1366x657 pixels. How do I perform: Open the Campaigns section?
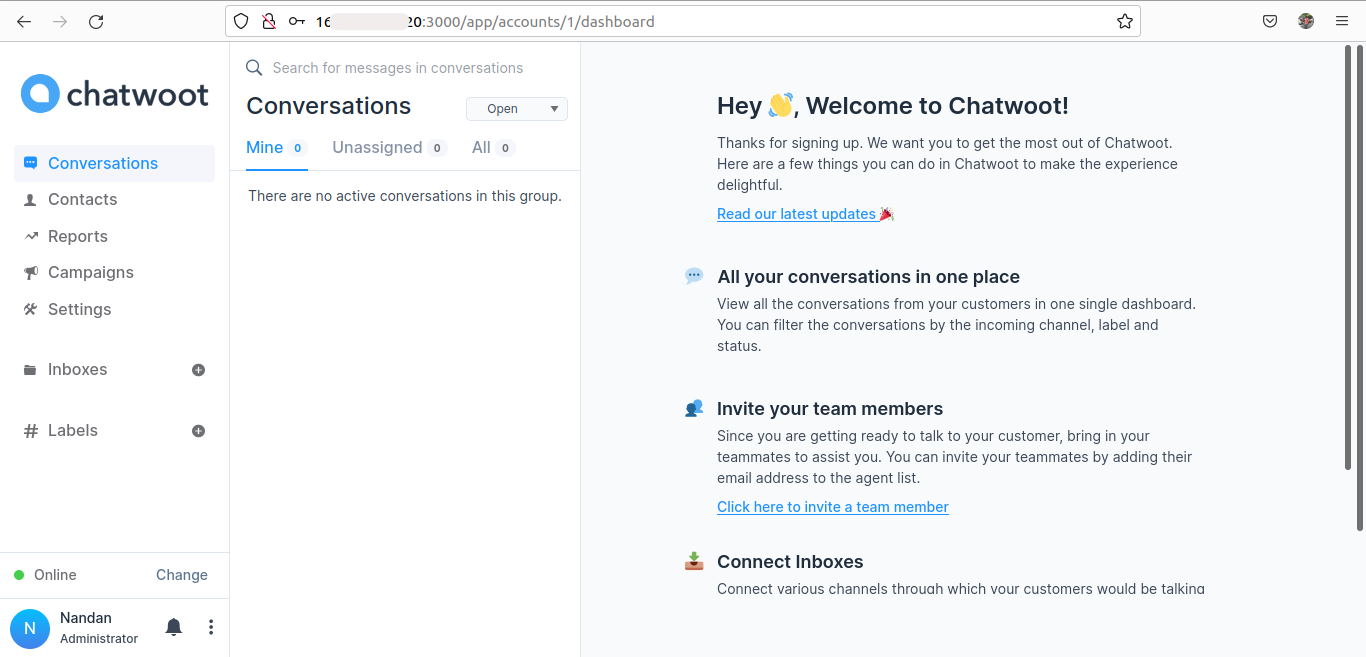tap(91, 272)
